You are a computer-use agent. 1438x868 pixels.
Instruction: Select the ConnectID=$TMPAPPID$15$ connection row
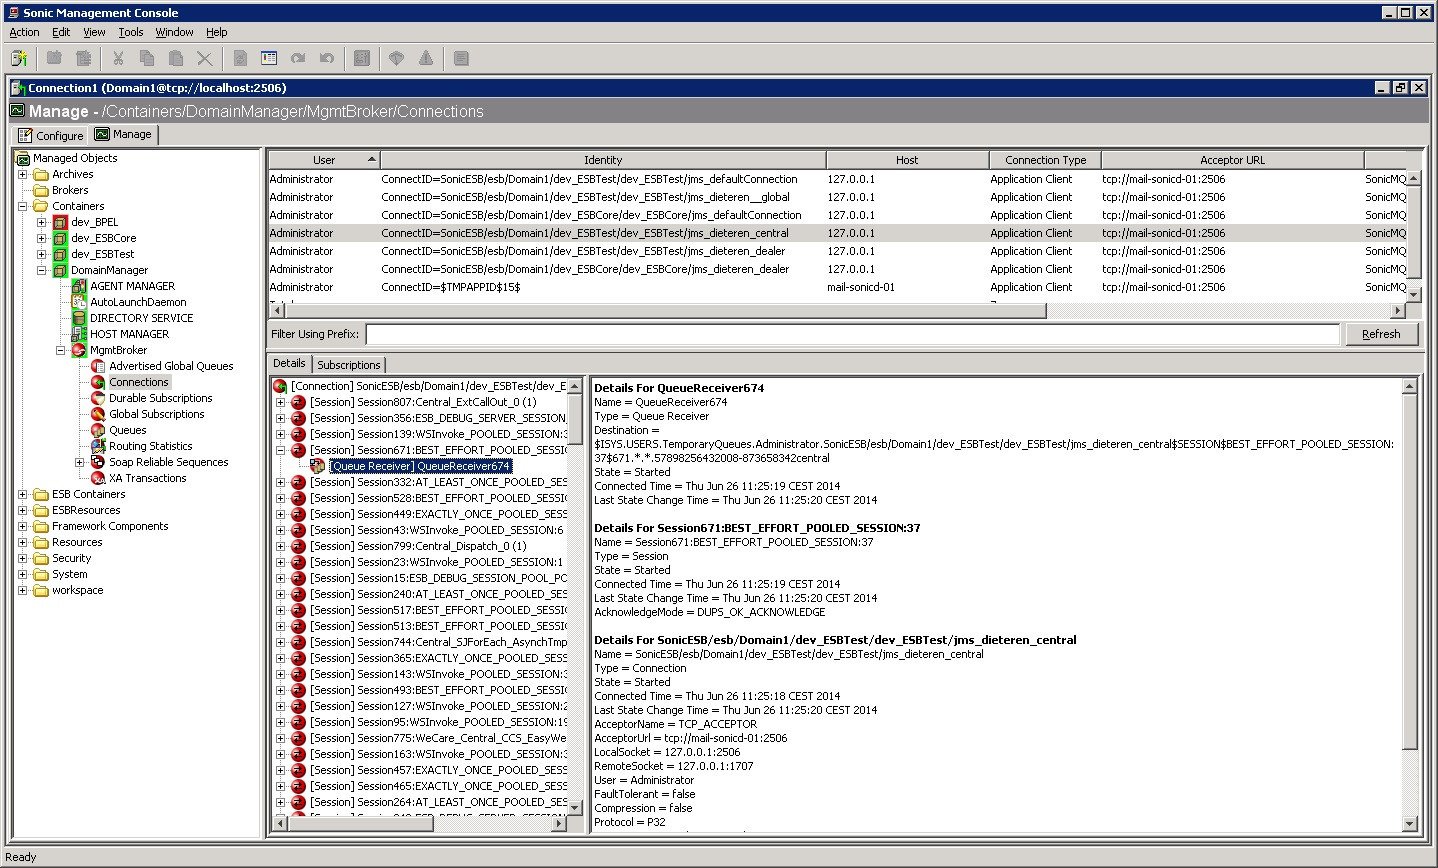[x=836, y=287]
